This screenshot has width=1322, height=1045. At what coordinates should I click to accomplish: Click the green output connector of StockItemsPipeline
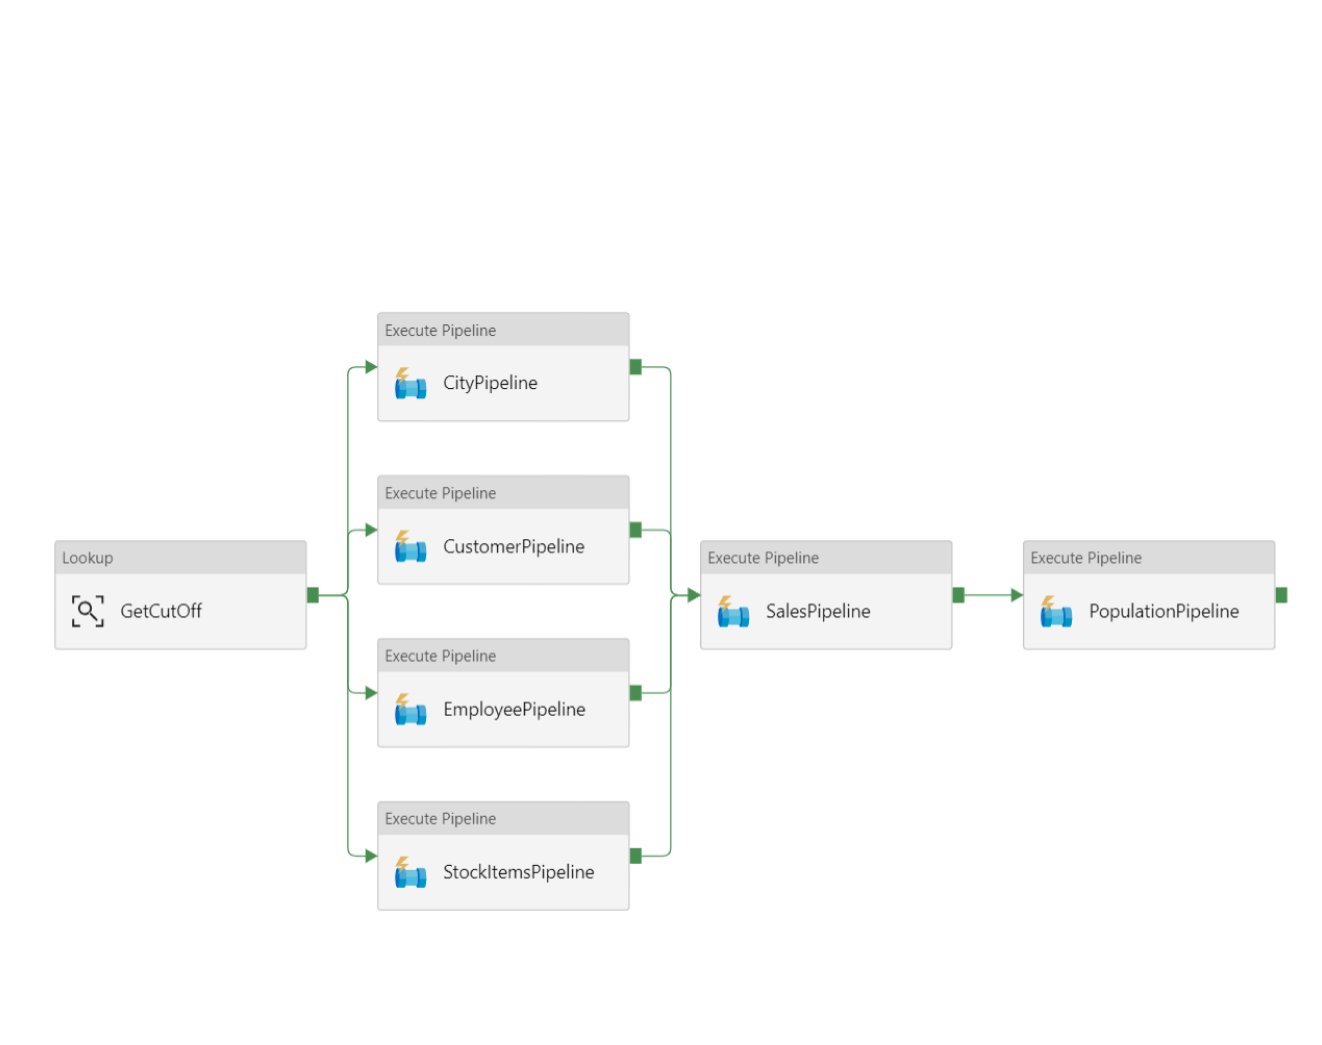(x=636, y=856)
